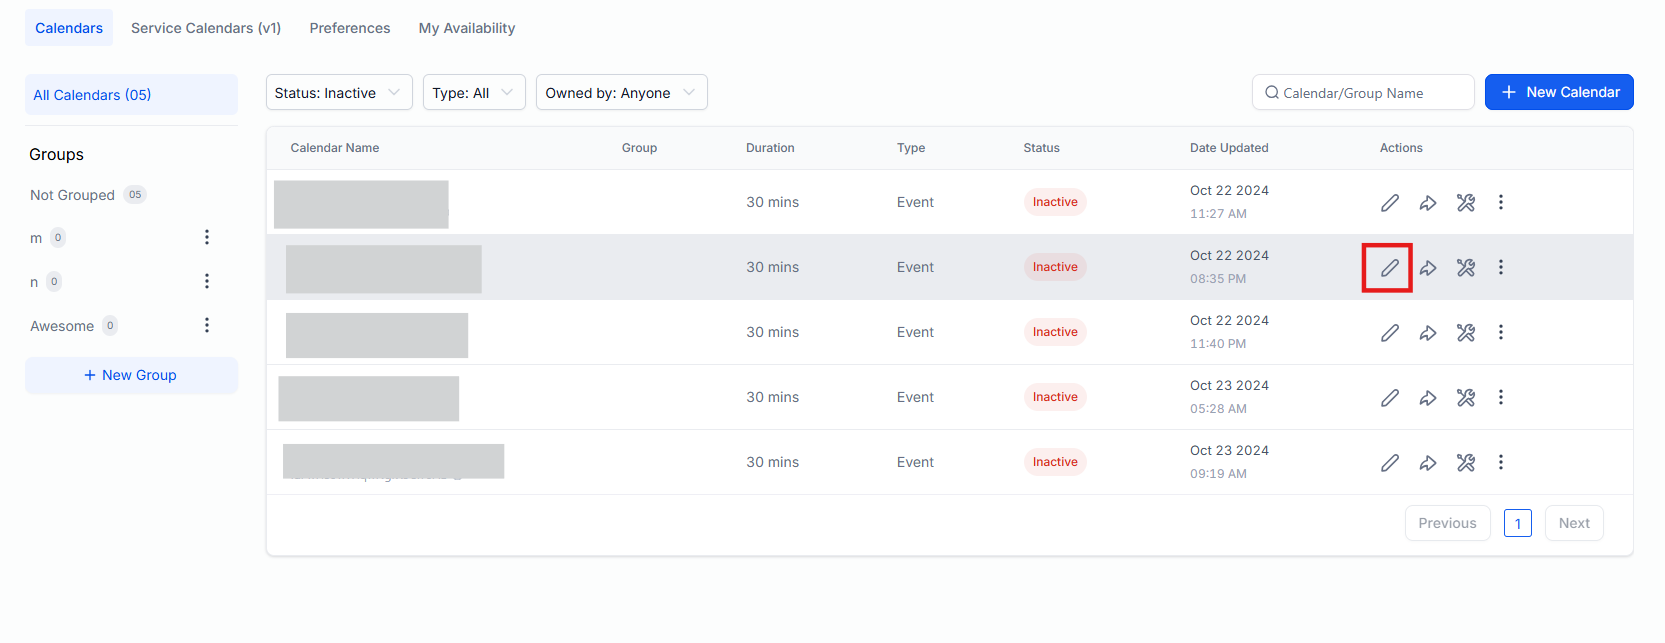Expand the Status: Inactive filter dropdown

click(x=338, y=93)
